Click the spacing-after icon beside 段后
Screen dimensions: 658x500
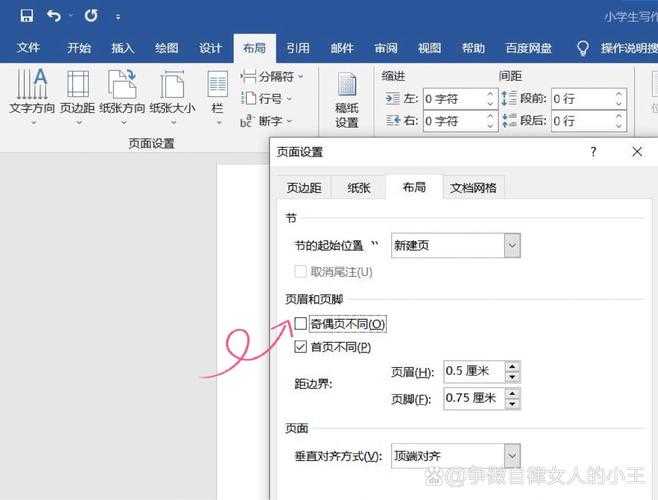[509, 120]
